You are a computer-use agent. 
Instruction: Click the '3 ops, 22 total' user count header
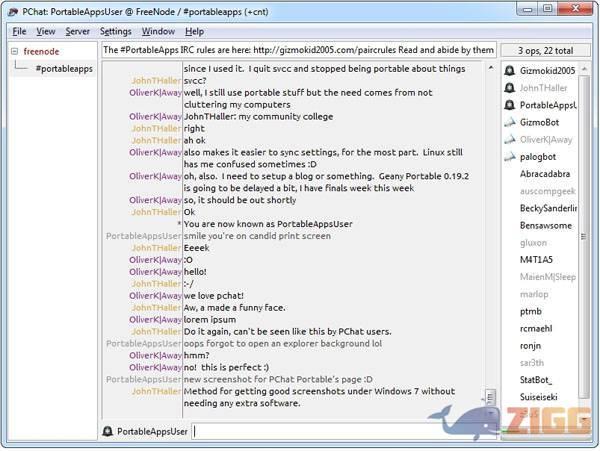(546, 50)
